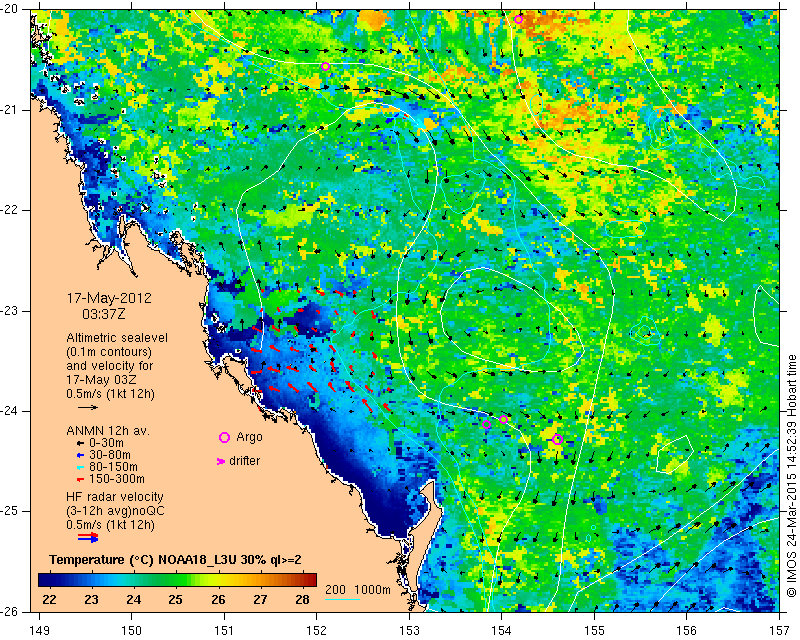This screenshot has height=640, width=800.
Task: Click the "200 1000m" bathymetry label
Action: click(x=358, y=589)
